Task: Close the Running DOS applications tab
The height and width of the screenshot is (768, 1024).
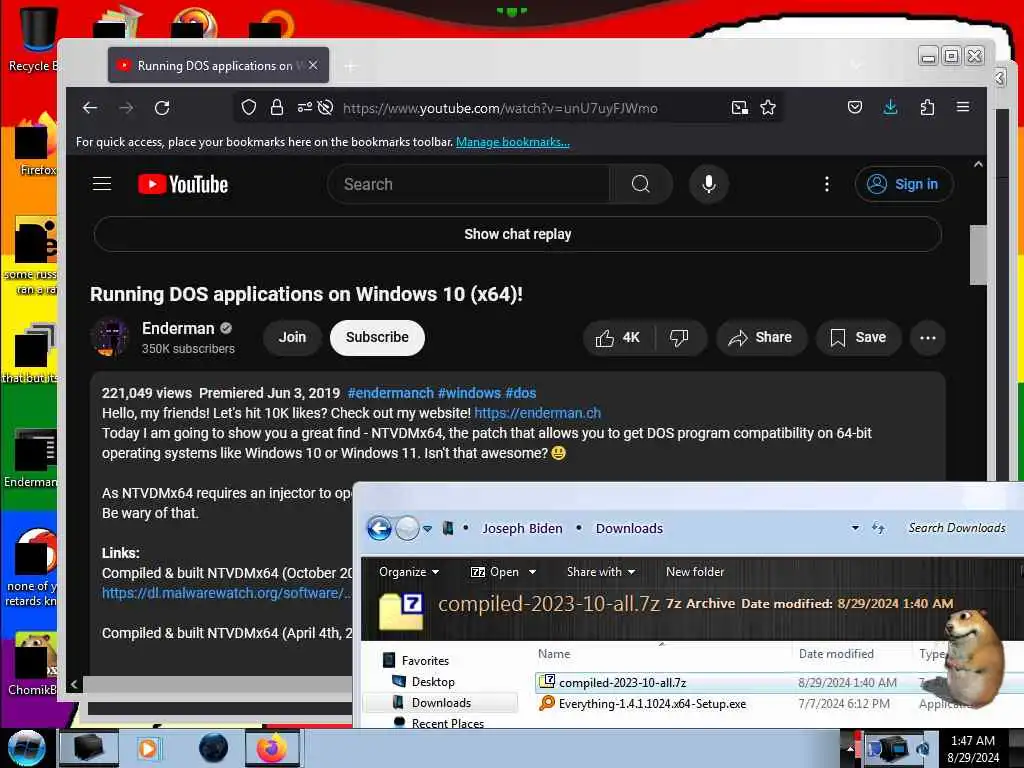Action: pyautogui.click(x=313, y=65)
